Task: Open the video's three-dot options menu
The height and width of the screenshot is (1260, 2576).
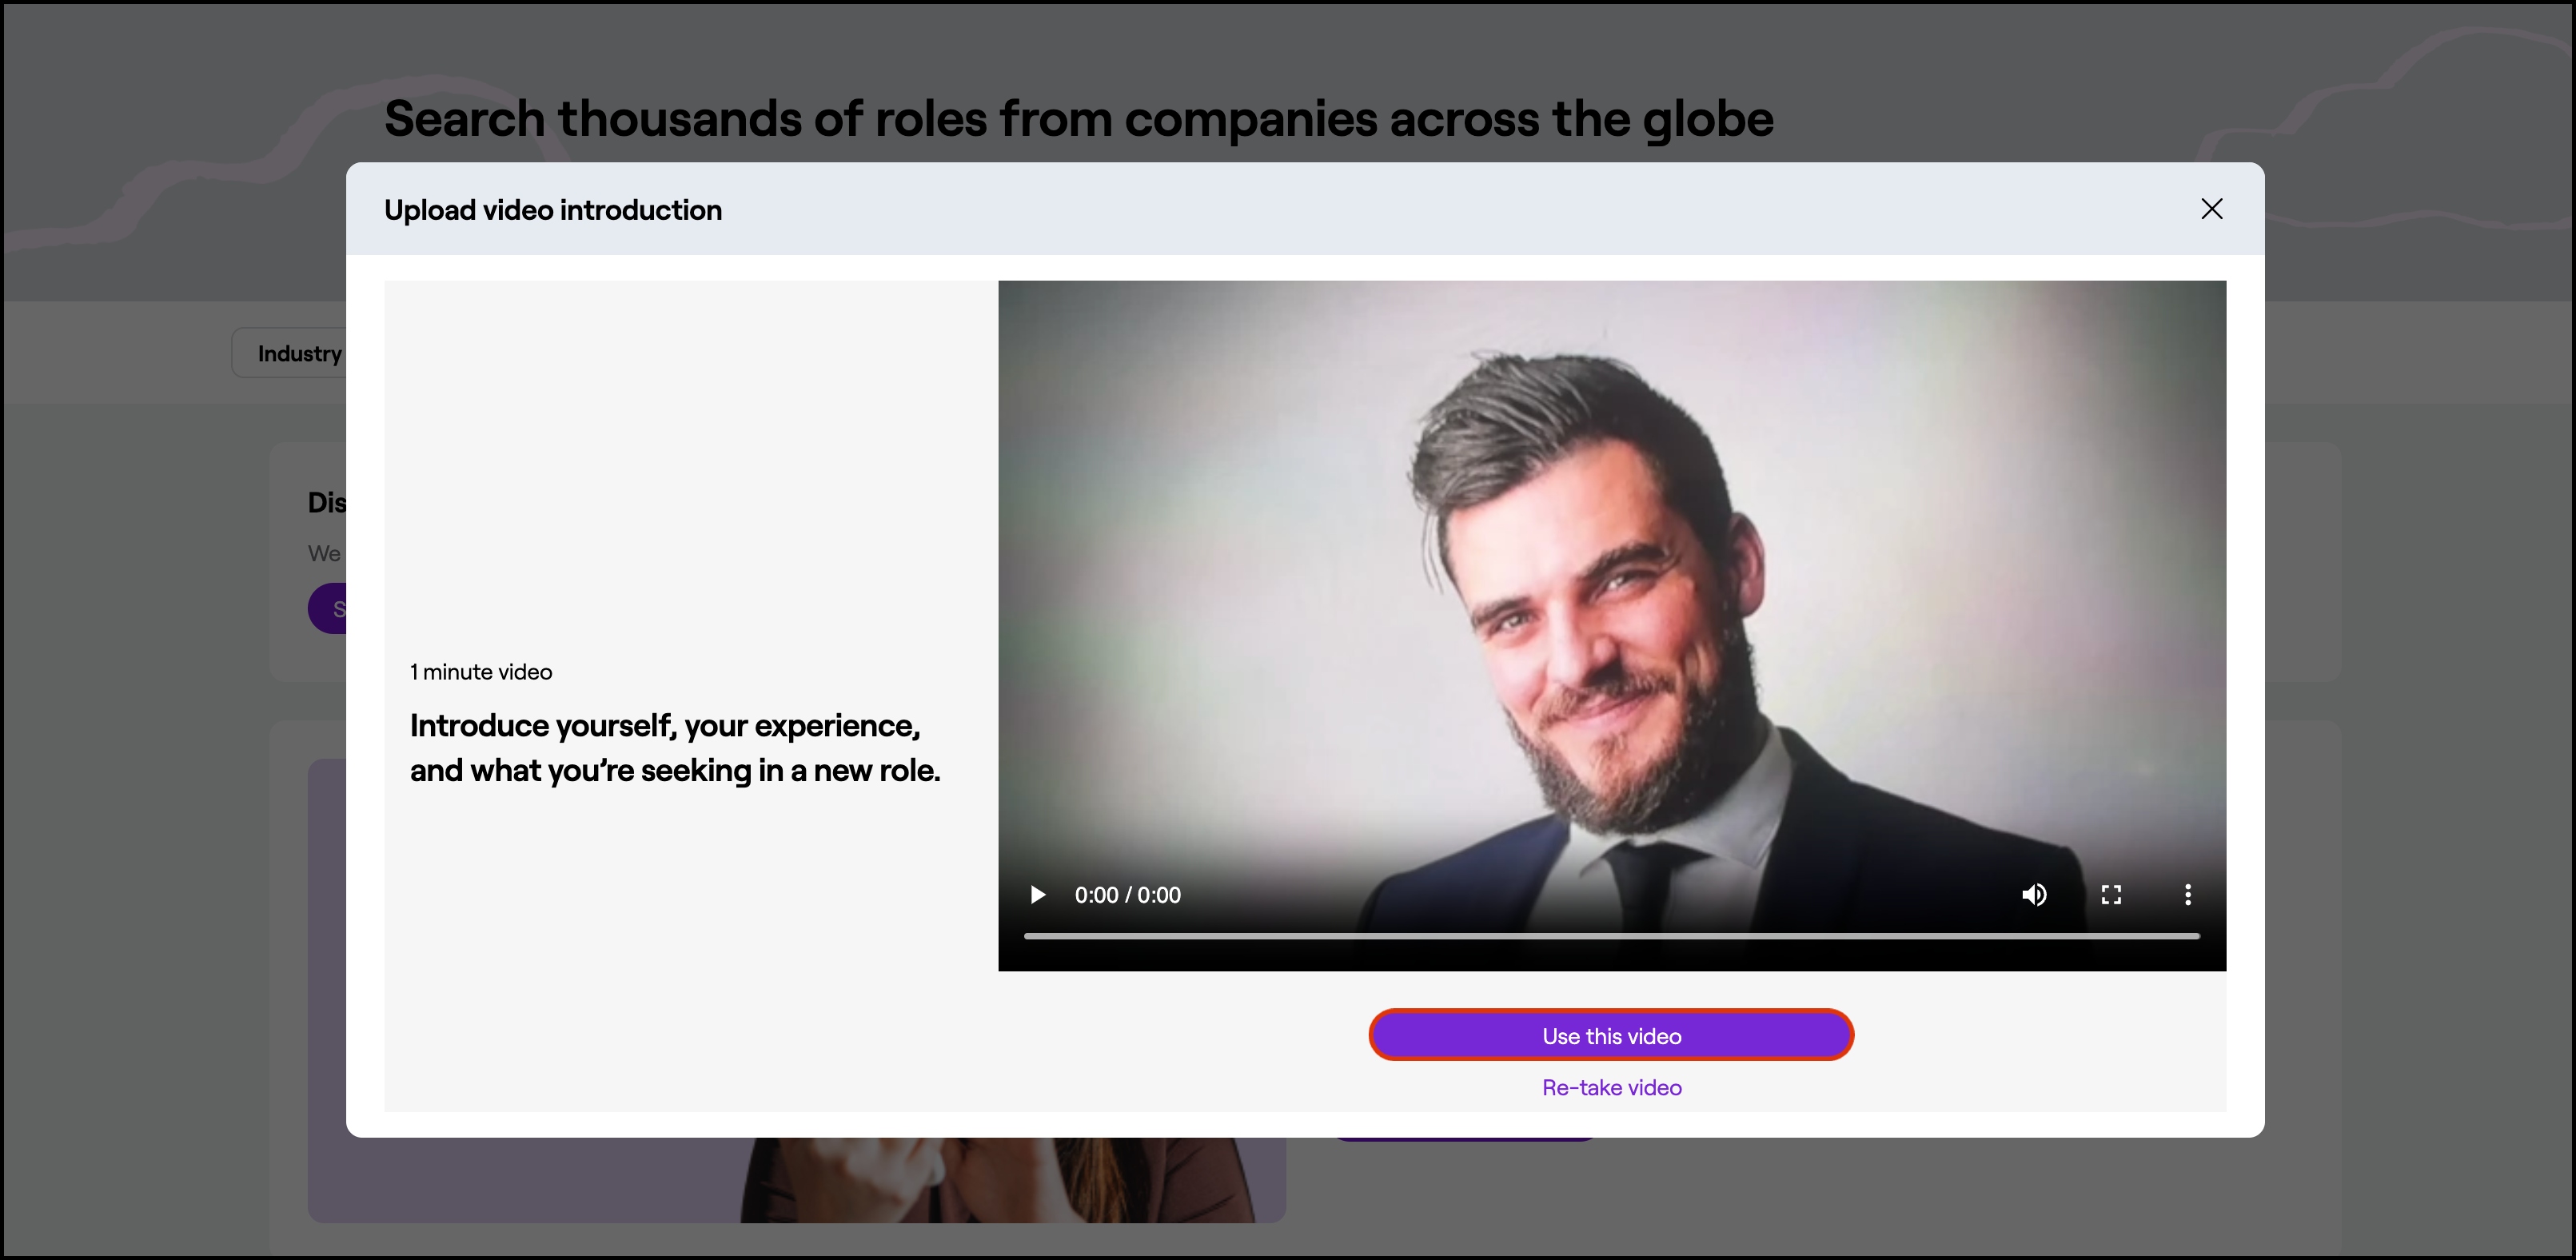Action: [x=2188, y=894]
